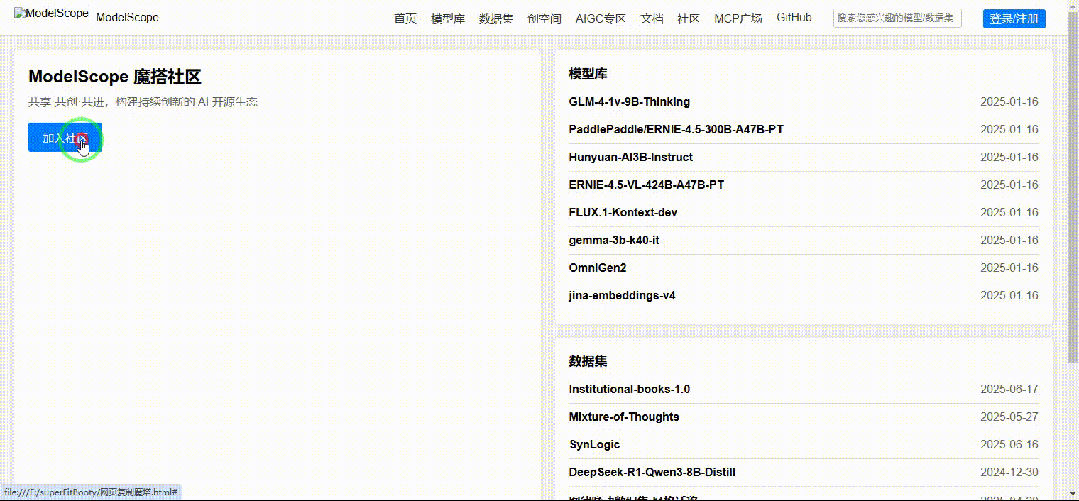
Task: Open the 模型库 nav item
Action: click(448, 19)
